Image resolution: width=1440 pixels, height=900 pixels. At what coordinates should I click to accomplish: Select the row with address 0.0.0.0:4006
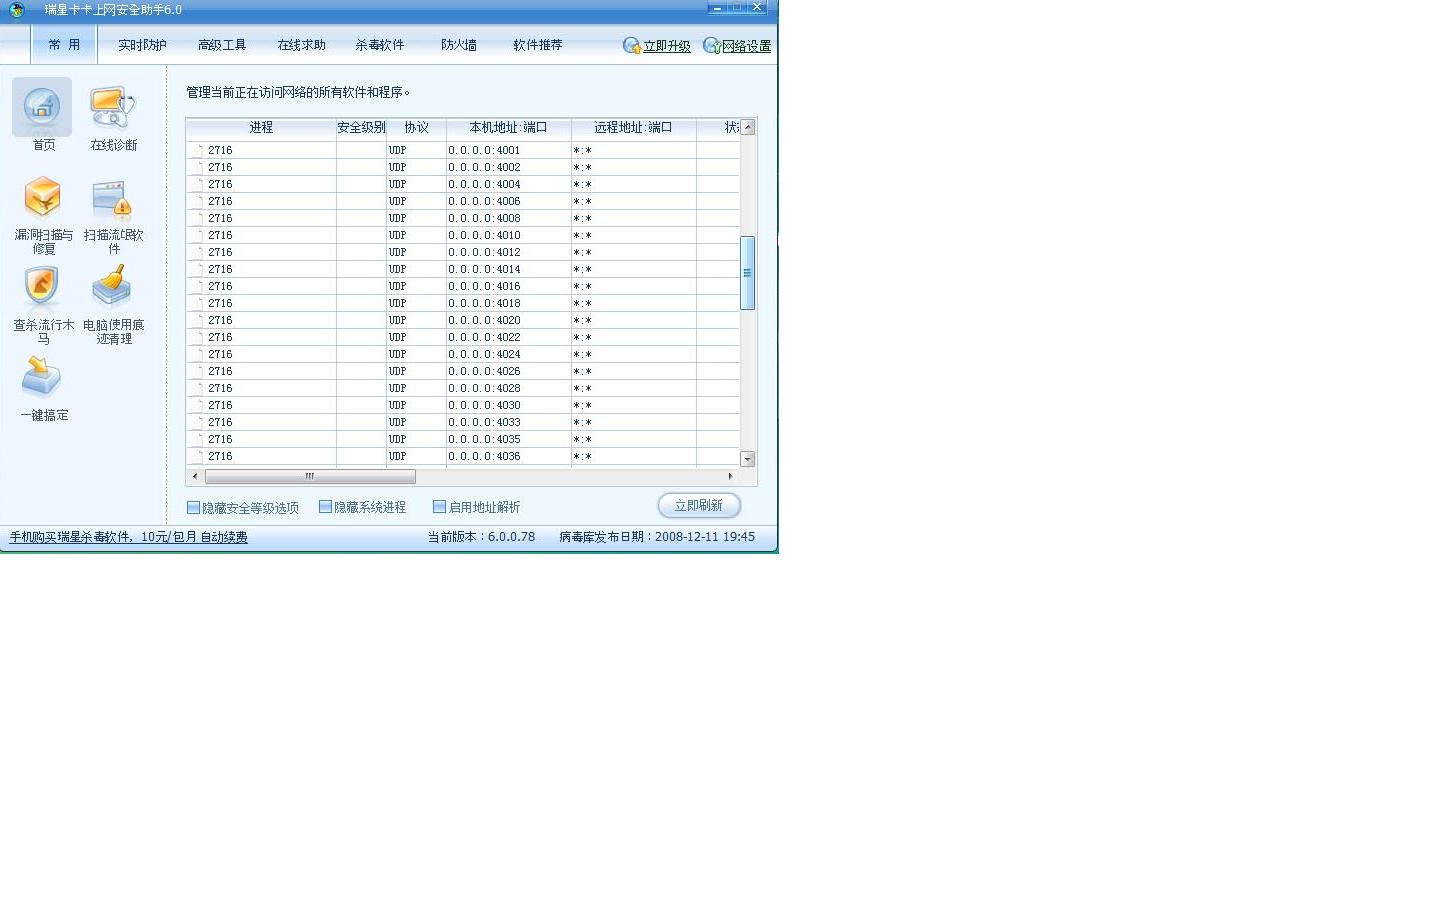point(463,201)
